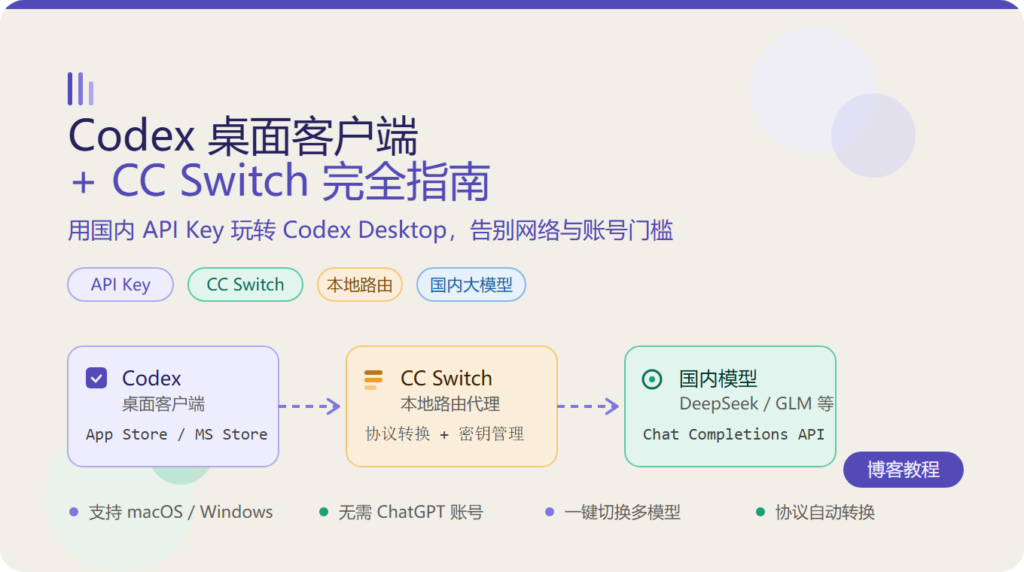Select the CC Switch tag pill
Image resolution: width=1024 pixels, height=572 pixels.
click(246, 285)
